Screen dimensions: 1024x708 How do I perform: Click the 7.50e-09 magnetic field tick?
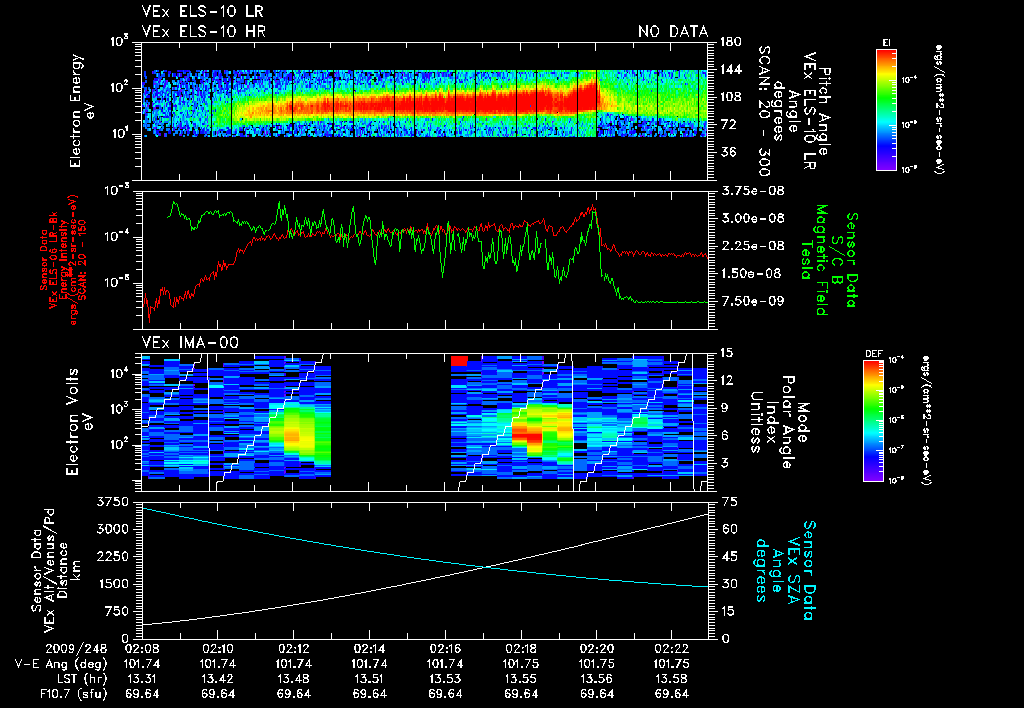point(752,301)
